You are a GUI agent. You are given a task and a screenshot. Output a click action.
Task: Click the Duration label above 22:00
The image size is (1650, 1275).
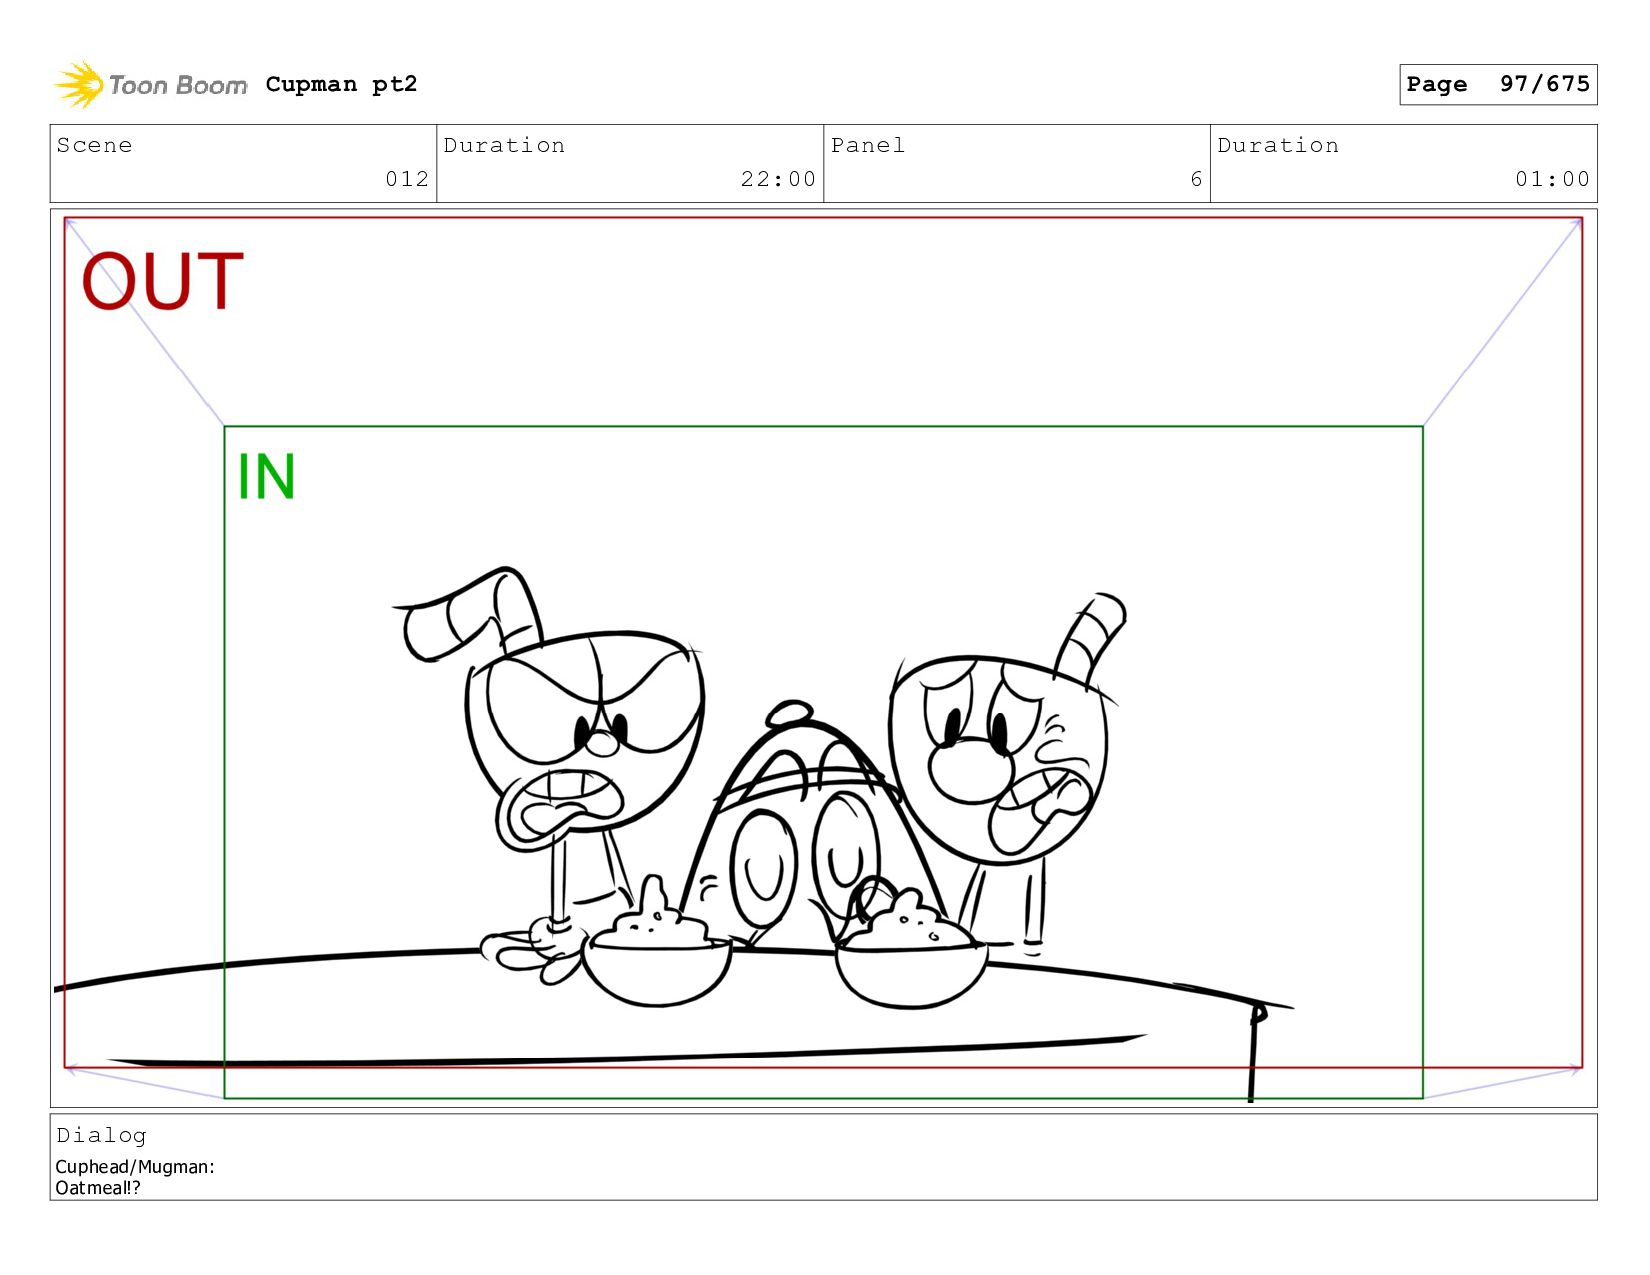click(x=504, y=146)
